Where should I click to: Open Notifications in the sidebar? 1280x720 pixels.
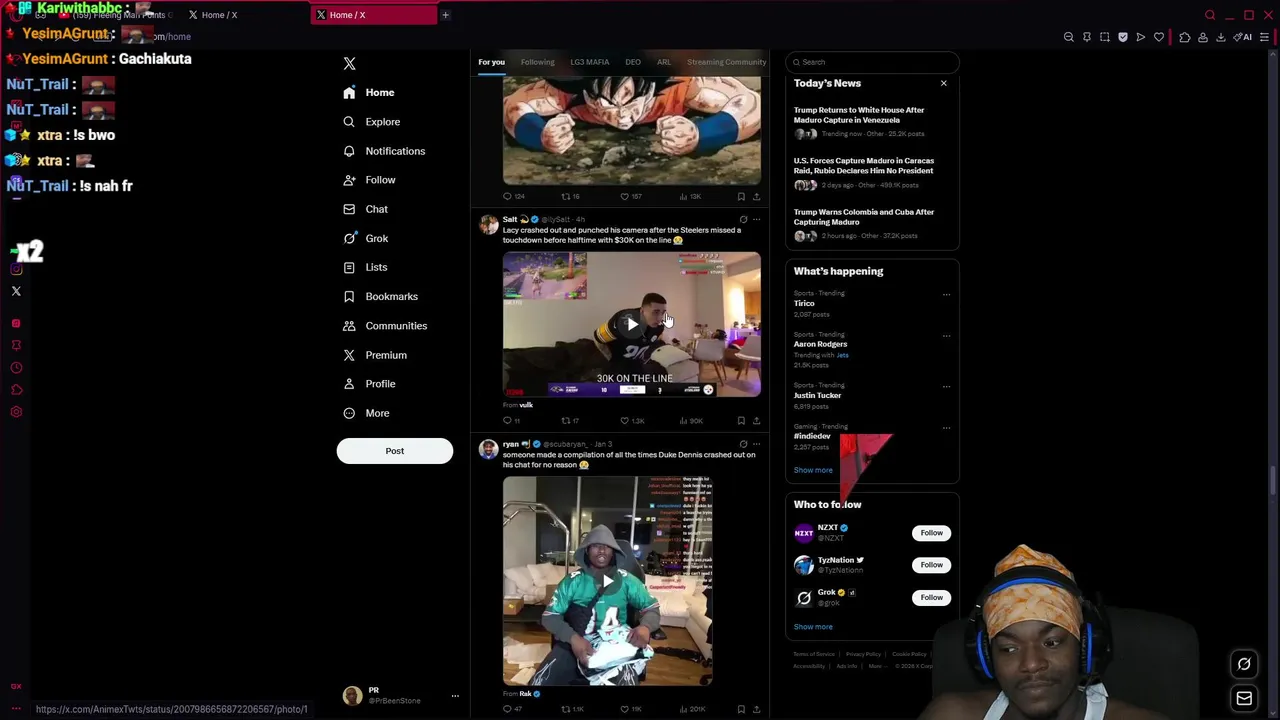pyautogui.click(x=384, y=151)
